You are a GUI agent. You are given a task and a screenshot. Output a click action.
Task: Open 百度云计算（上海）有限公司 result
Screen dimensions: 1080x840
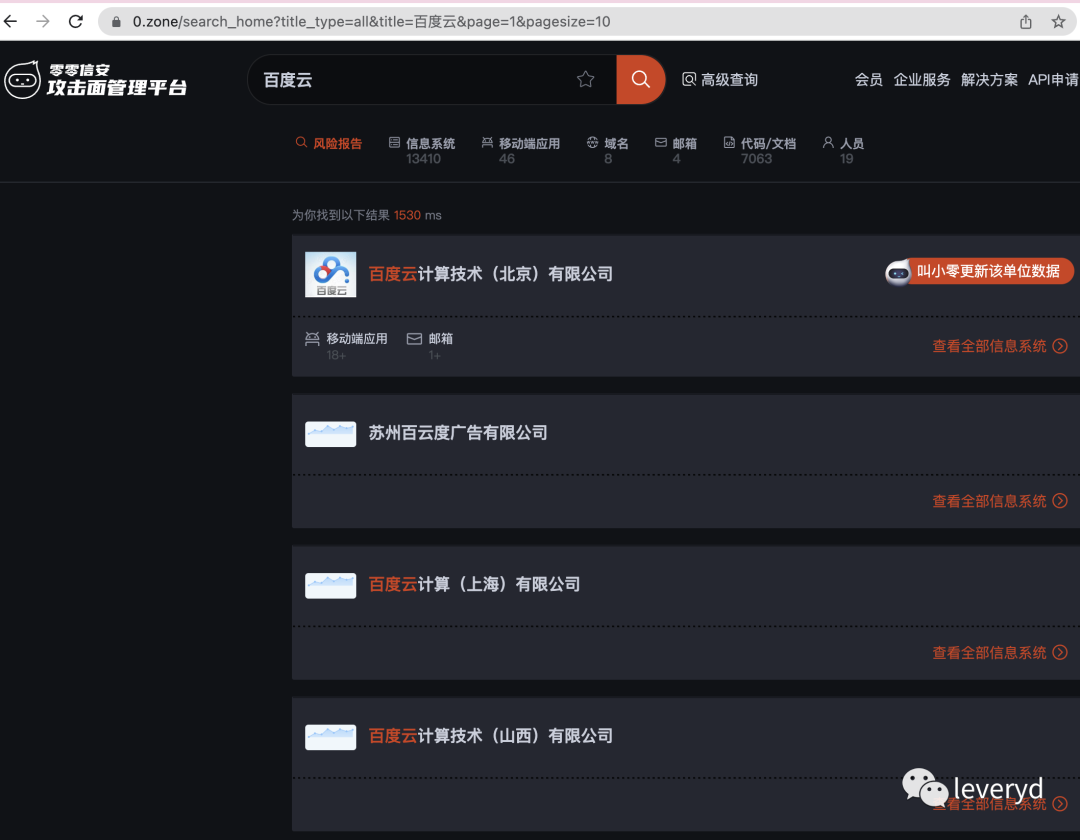(x=474, y=585)
